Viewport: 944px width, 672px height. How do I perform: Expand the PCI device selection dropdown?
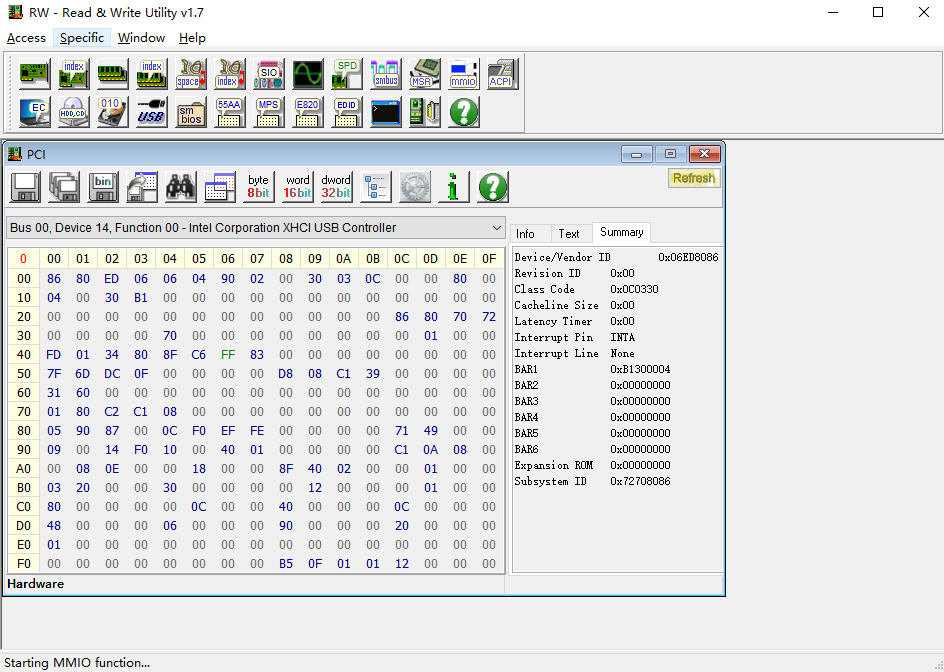pyautogui.click(x=497, y=228)
